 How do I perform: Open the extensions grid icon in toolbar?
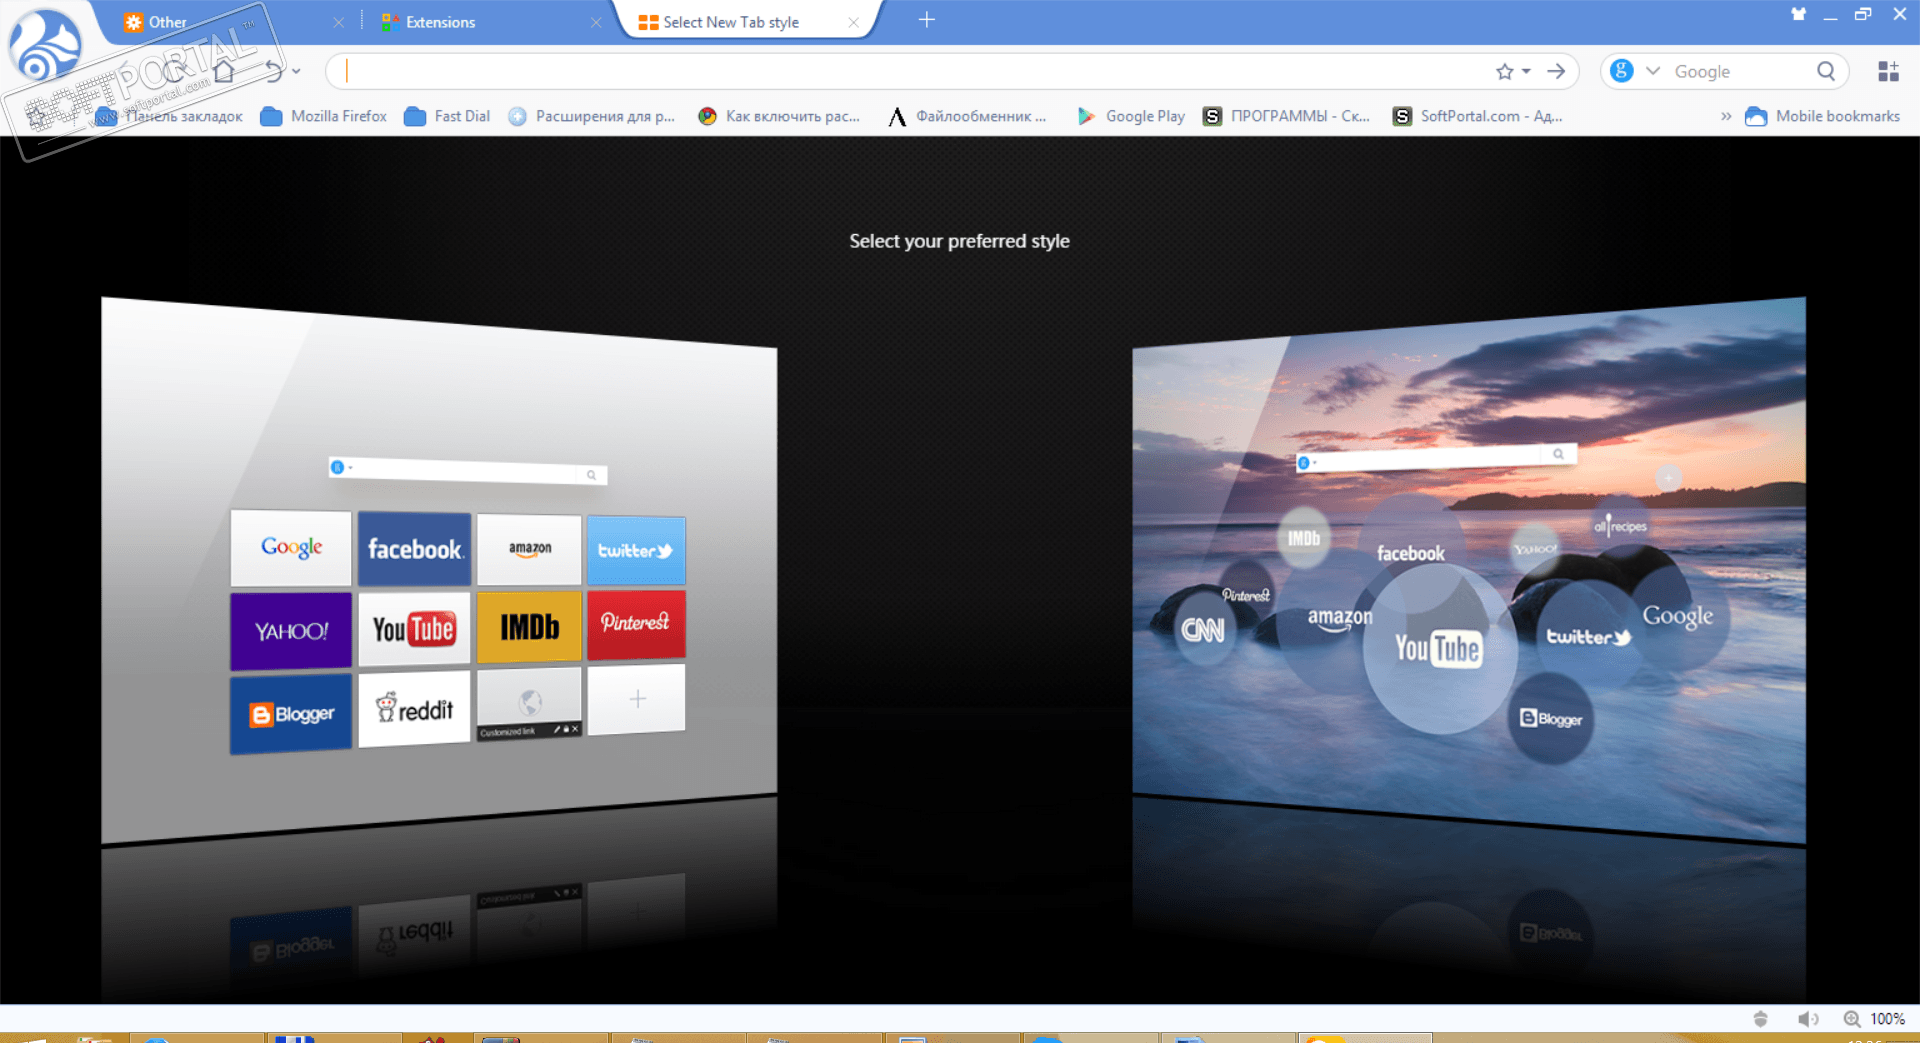1888,71
